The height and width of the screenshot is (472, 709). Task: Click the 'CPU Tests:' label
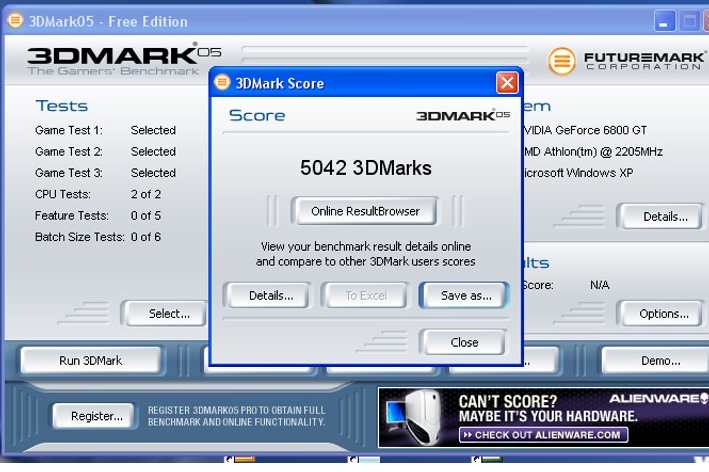click(62, 194)
